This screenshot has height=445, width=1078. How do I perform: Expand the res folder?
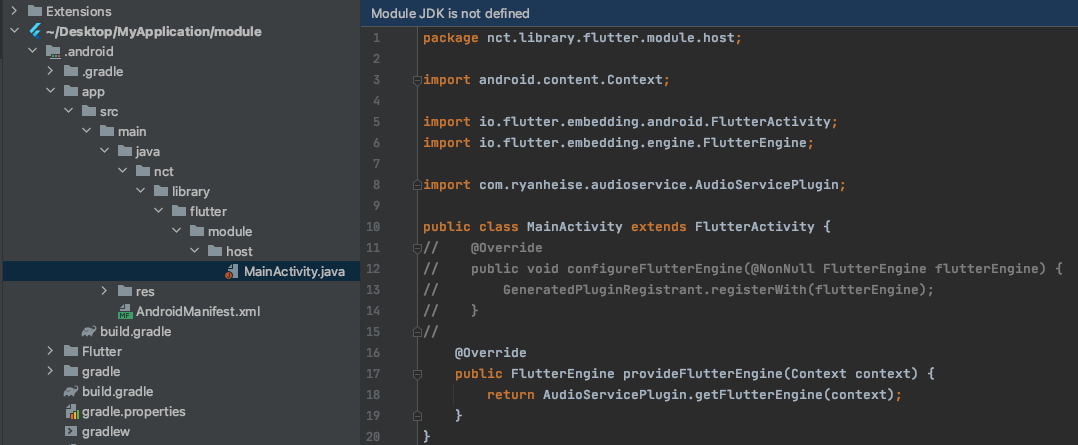click(x=104, y=291)
